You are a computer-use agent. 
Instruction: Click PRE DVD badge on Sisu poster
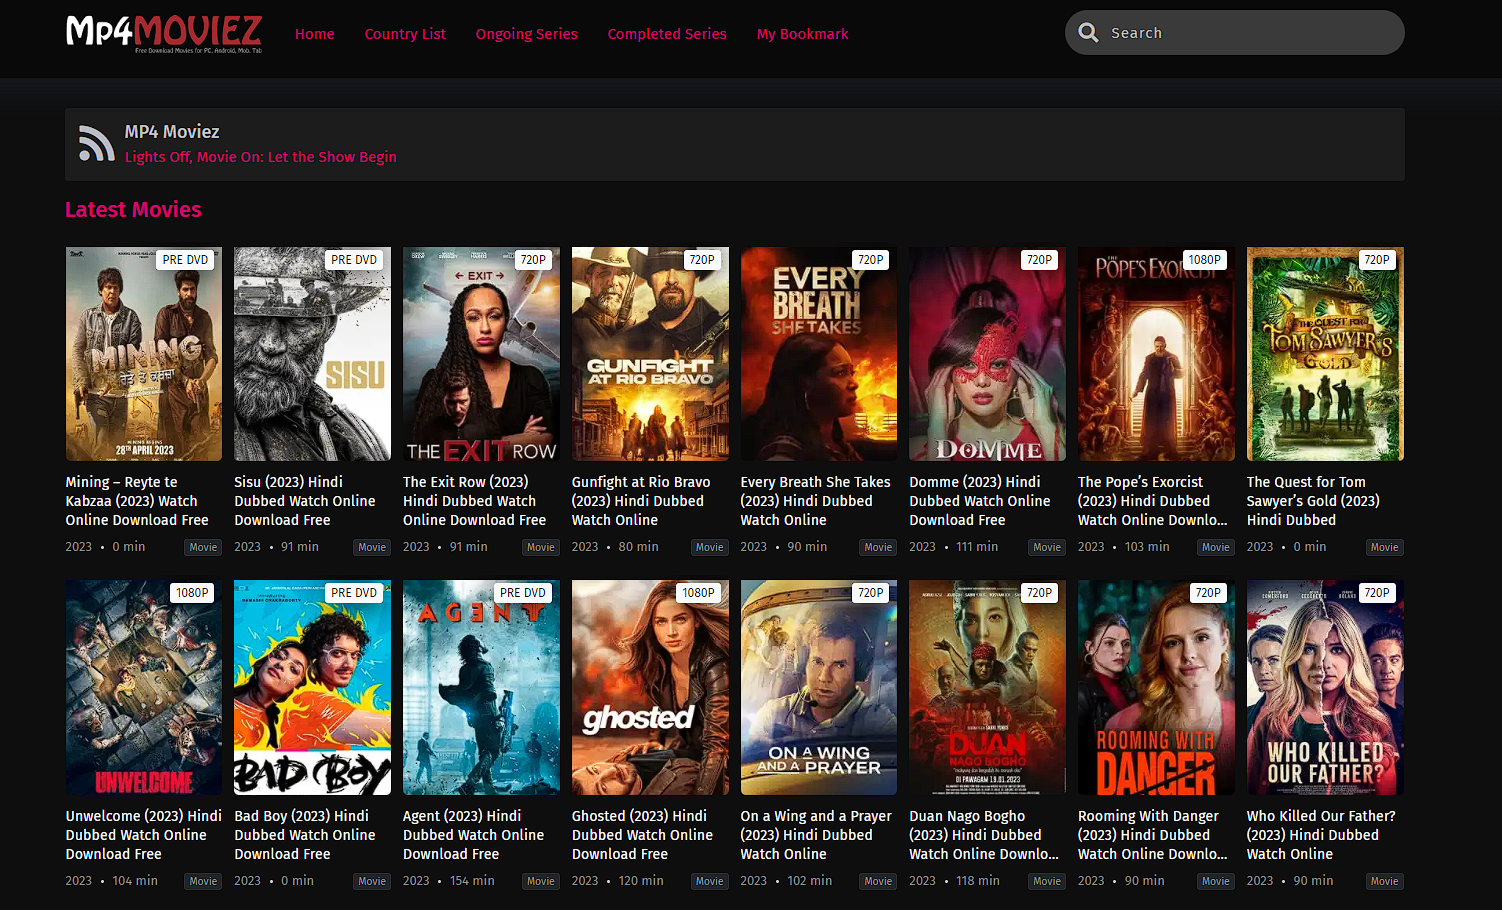coord(354,260)
